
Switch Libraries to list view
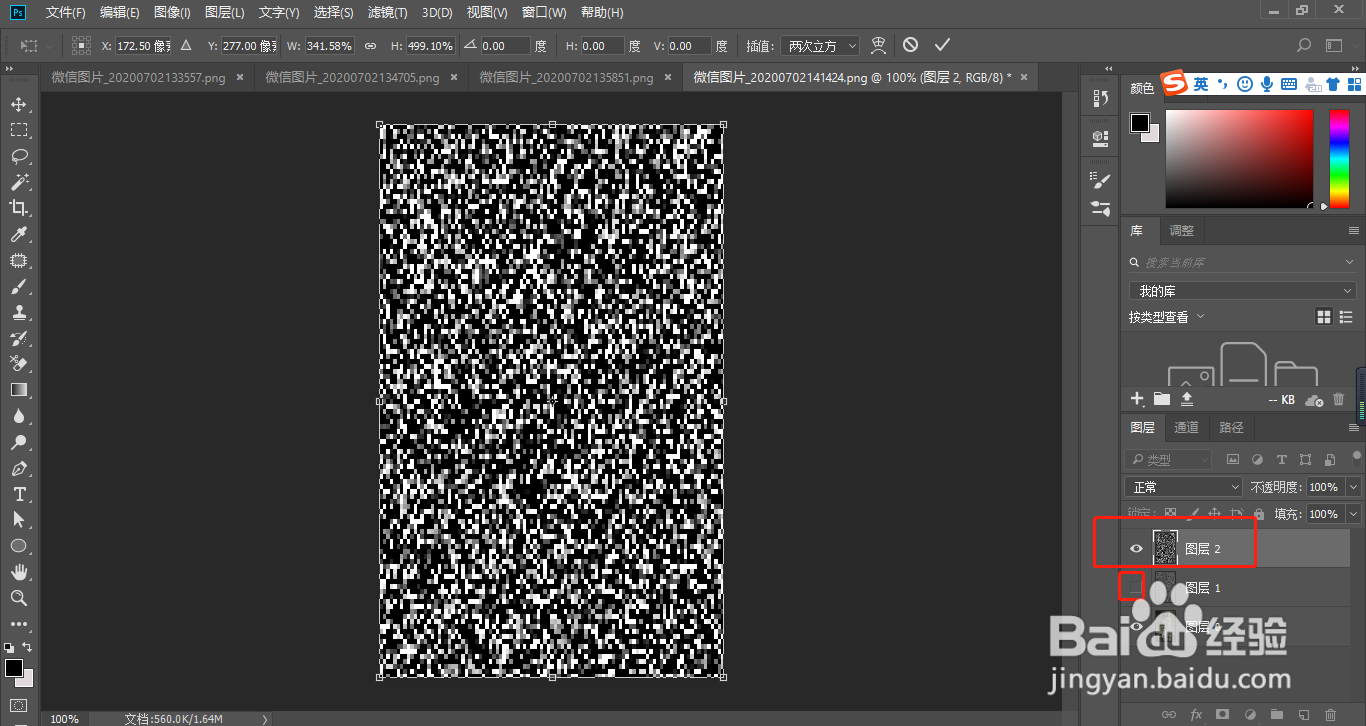click(1348, 317)
